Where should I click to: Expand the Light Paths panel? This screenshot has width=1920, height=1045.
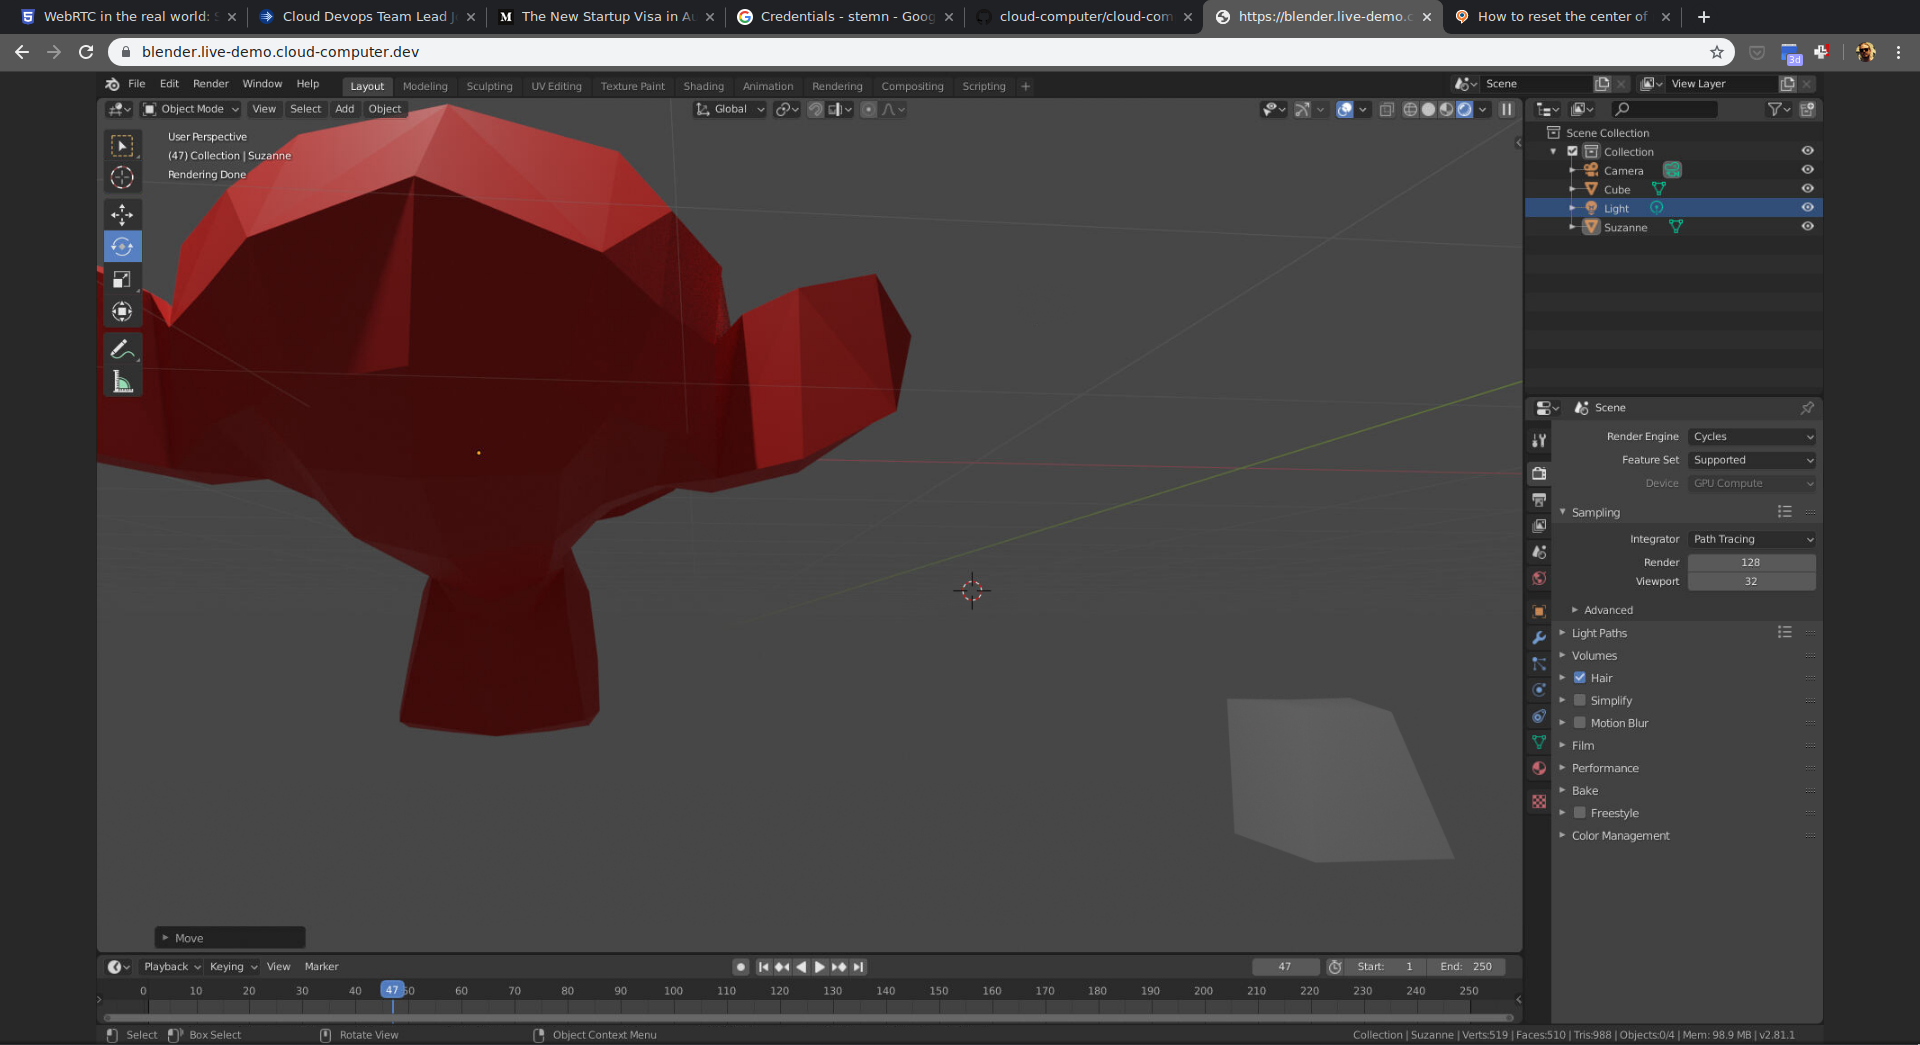point(1598,633)
